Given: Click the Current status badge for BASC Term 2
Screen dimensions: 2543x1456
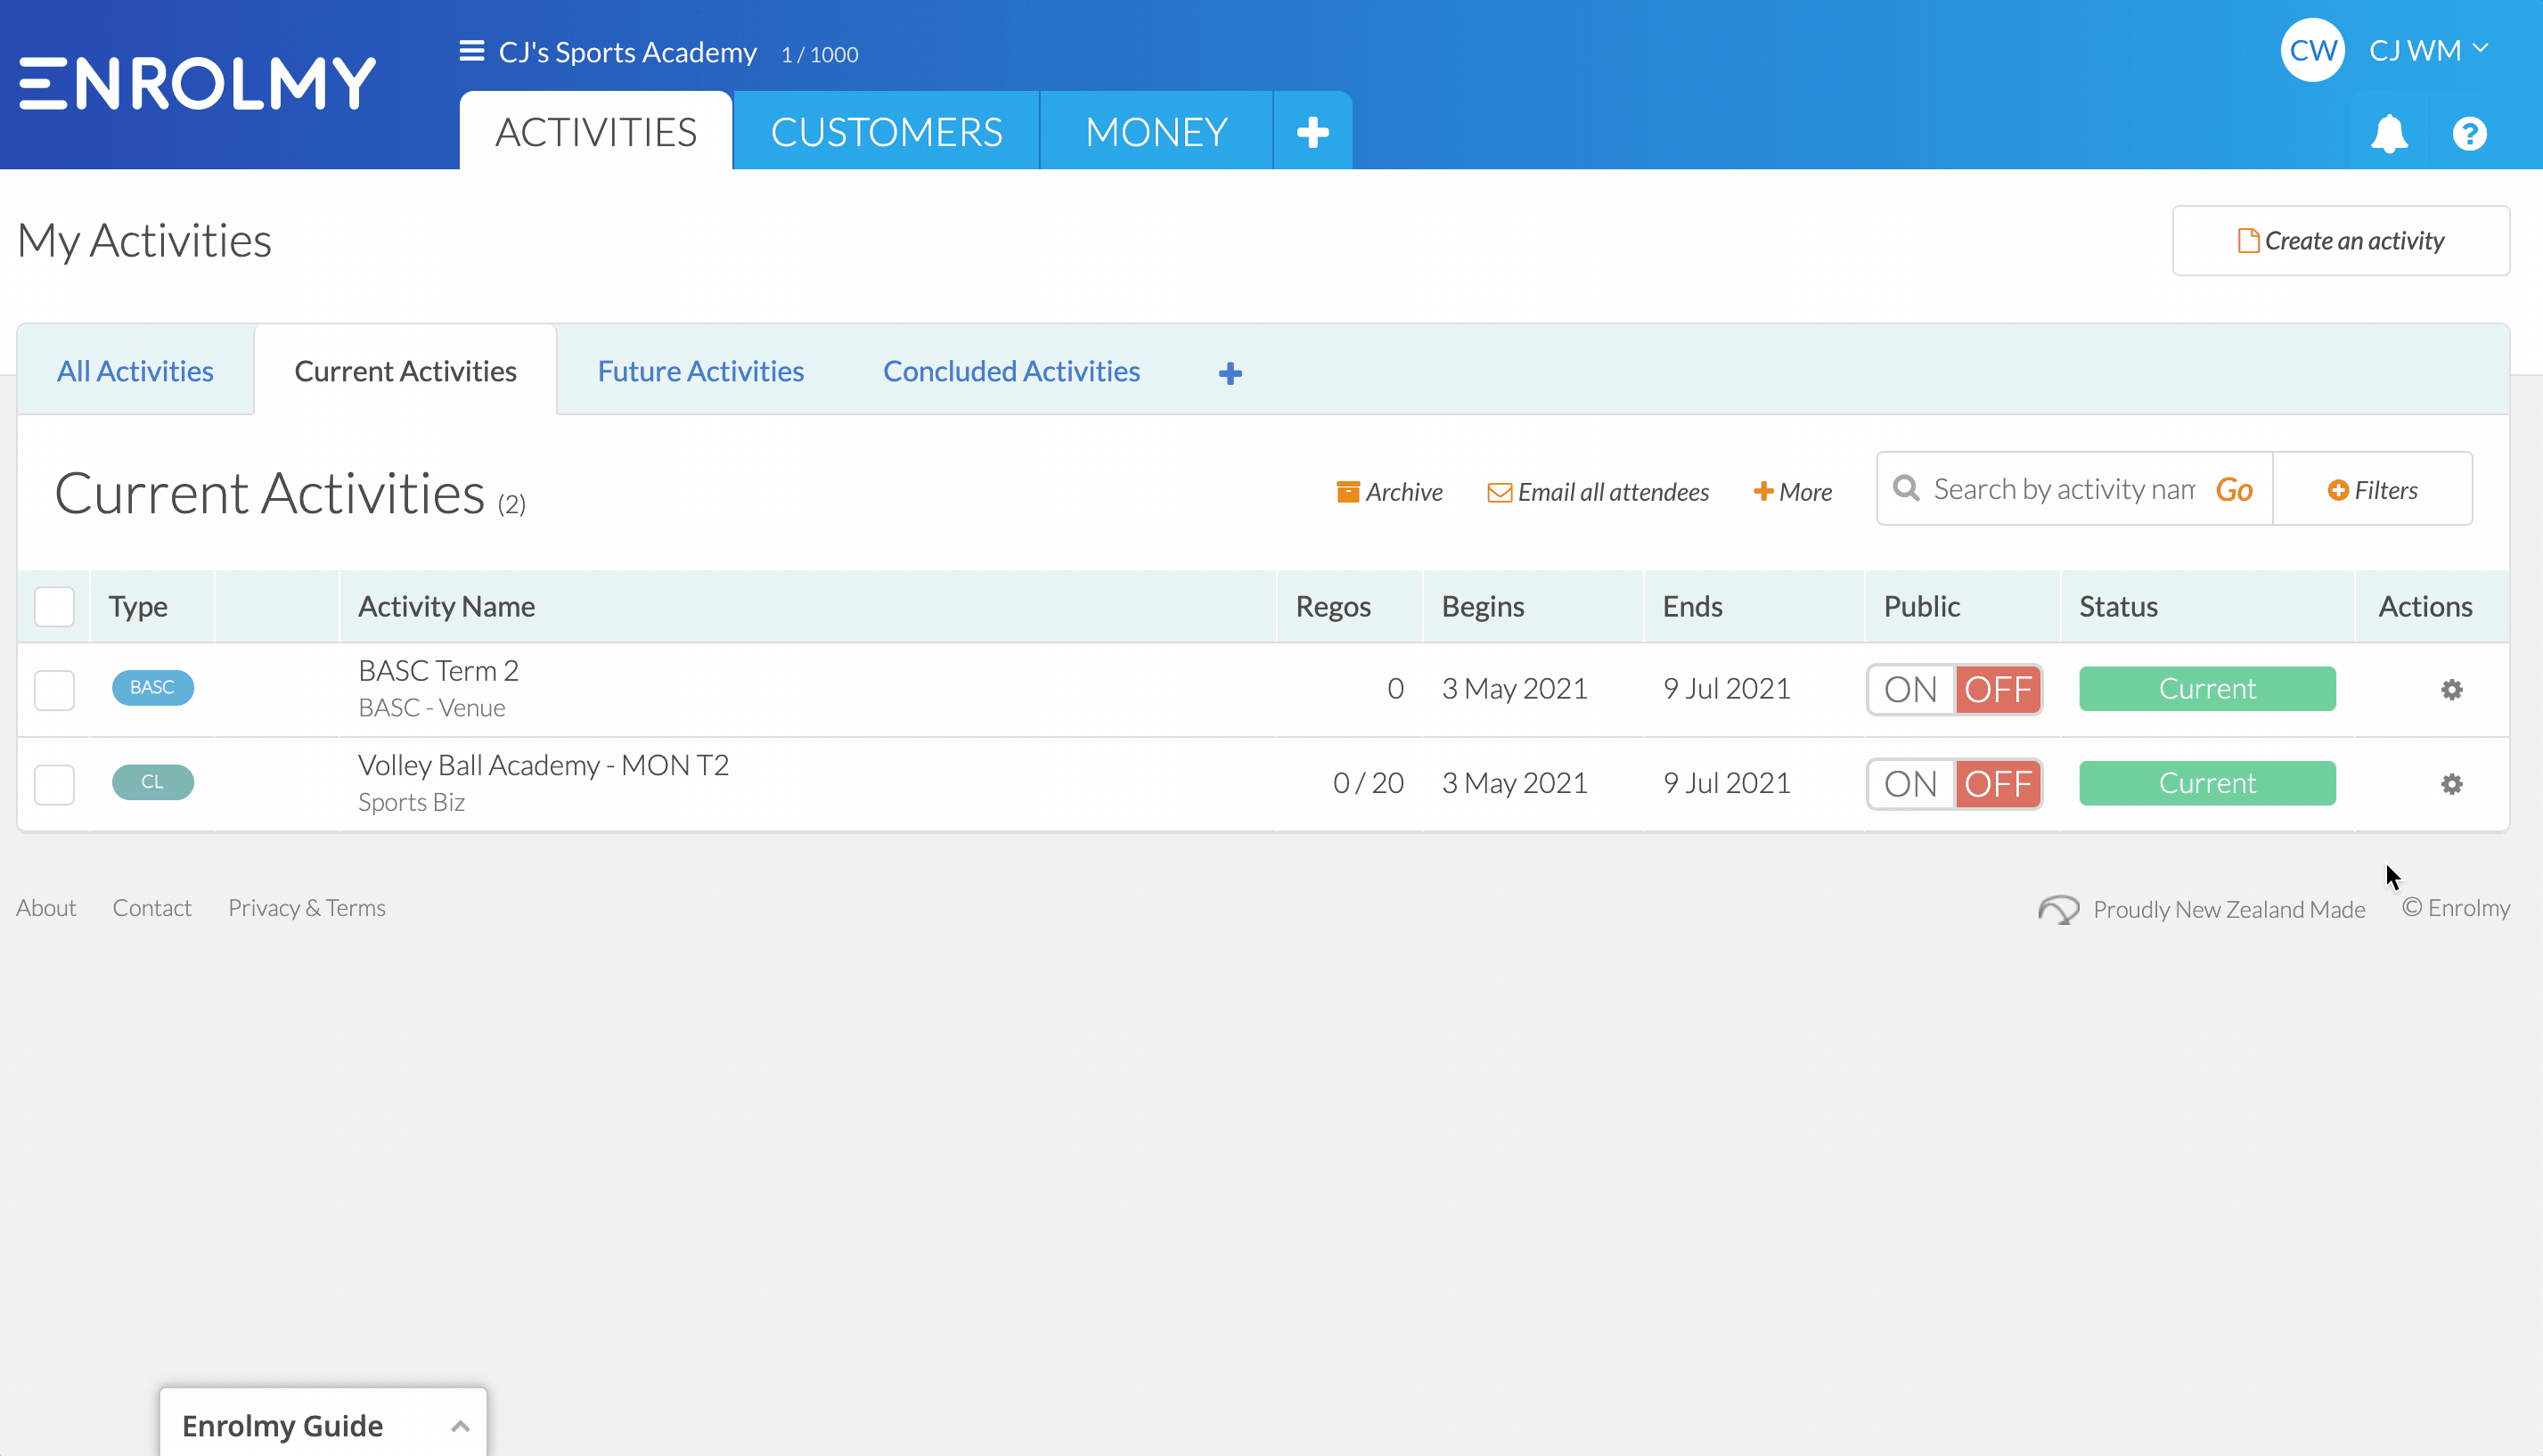Looking at the screenshot, I should click(x=2207, y=688).
